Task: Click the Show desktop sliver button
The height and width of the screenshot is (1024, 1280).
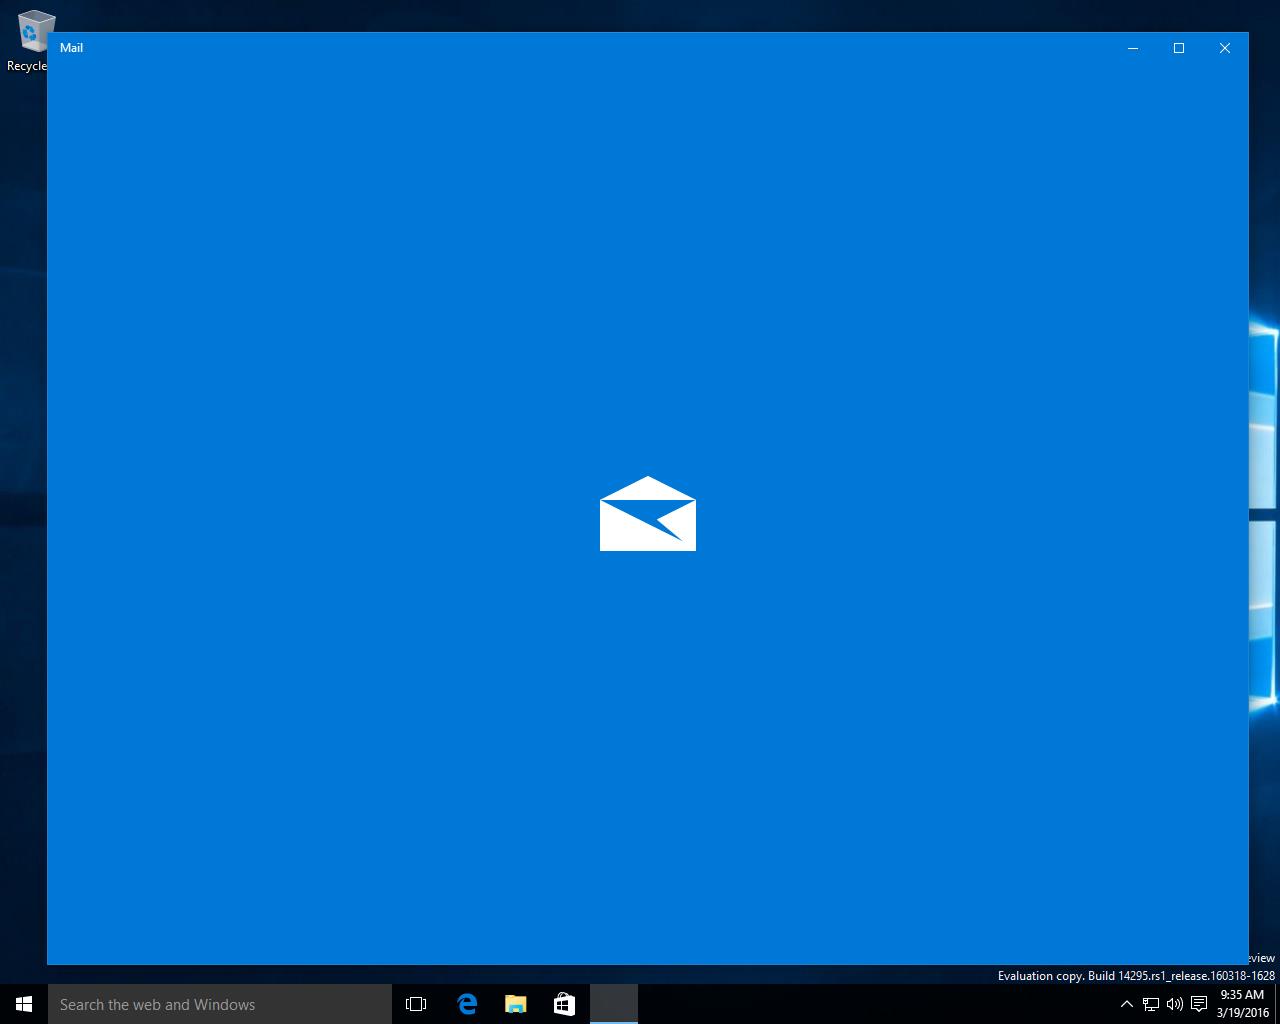Action: [1277, 1004]
